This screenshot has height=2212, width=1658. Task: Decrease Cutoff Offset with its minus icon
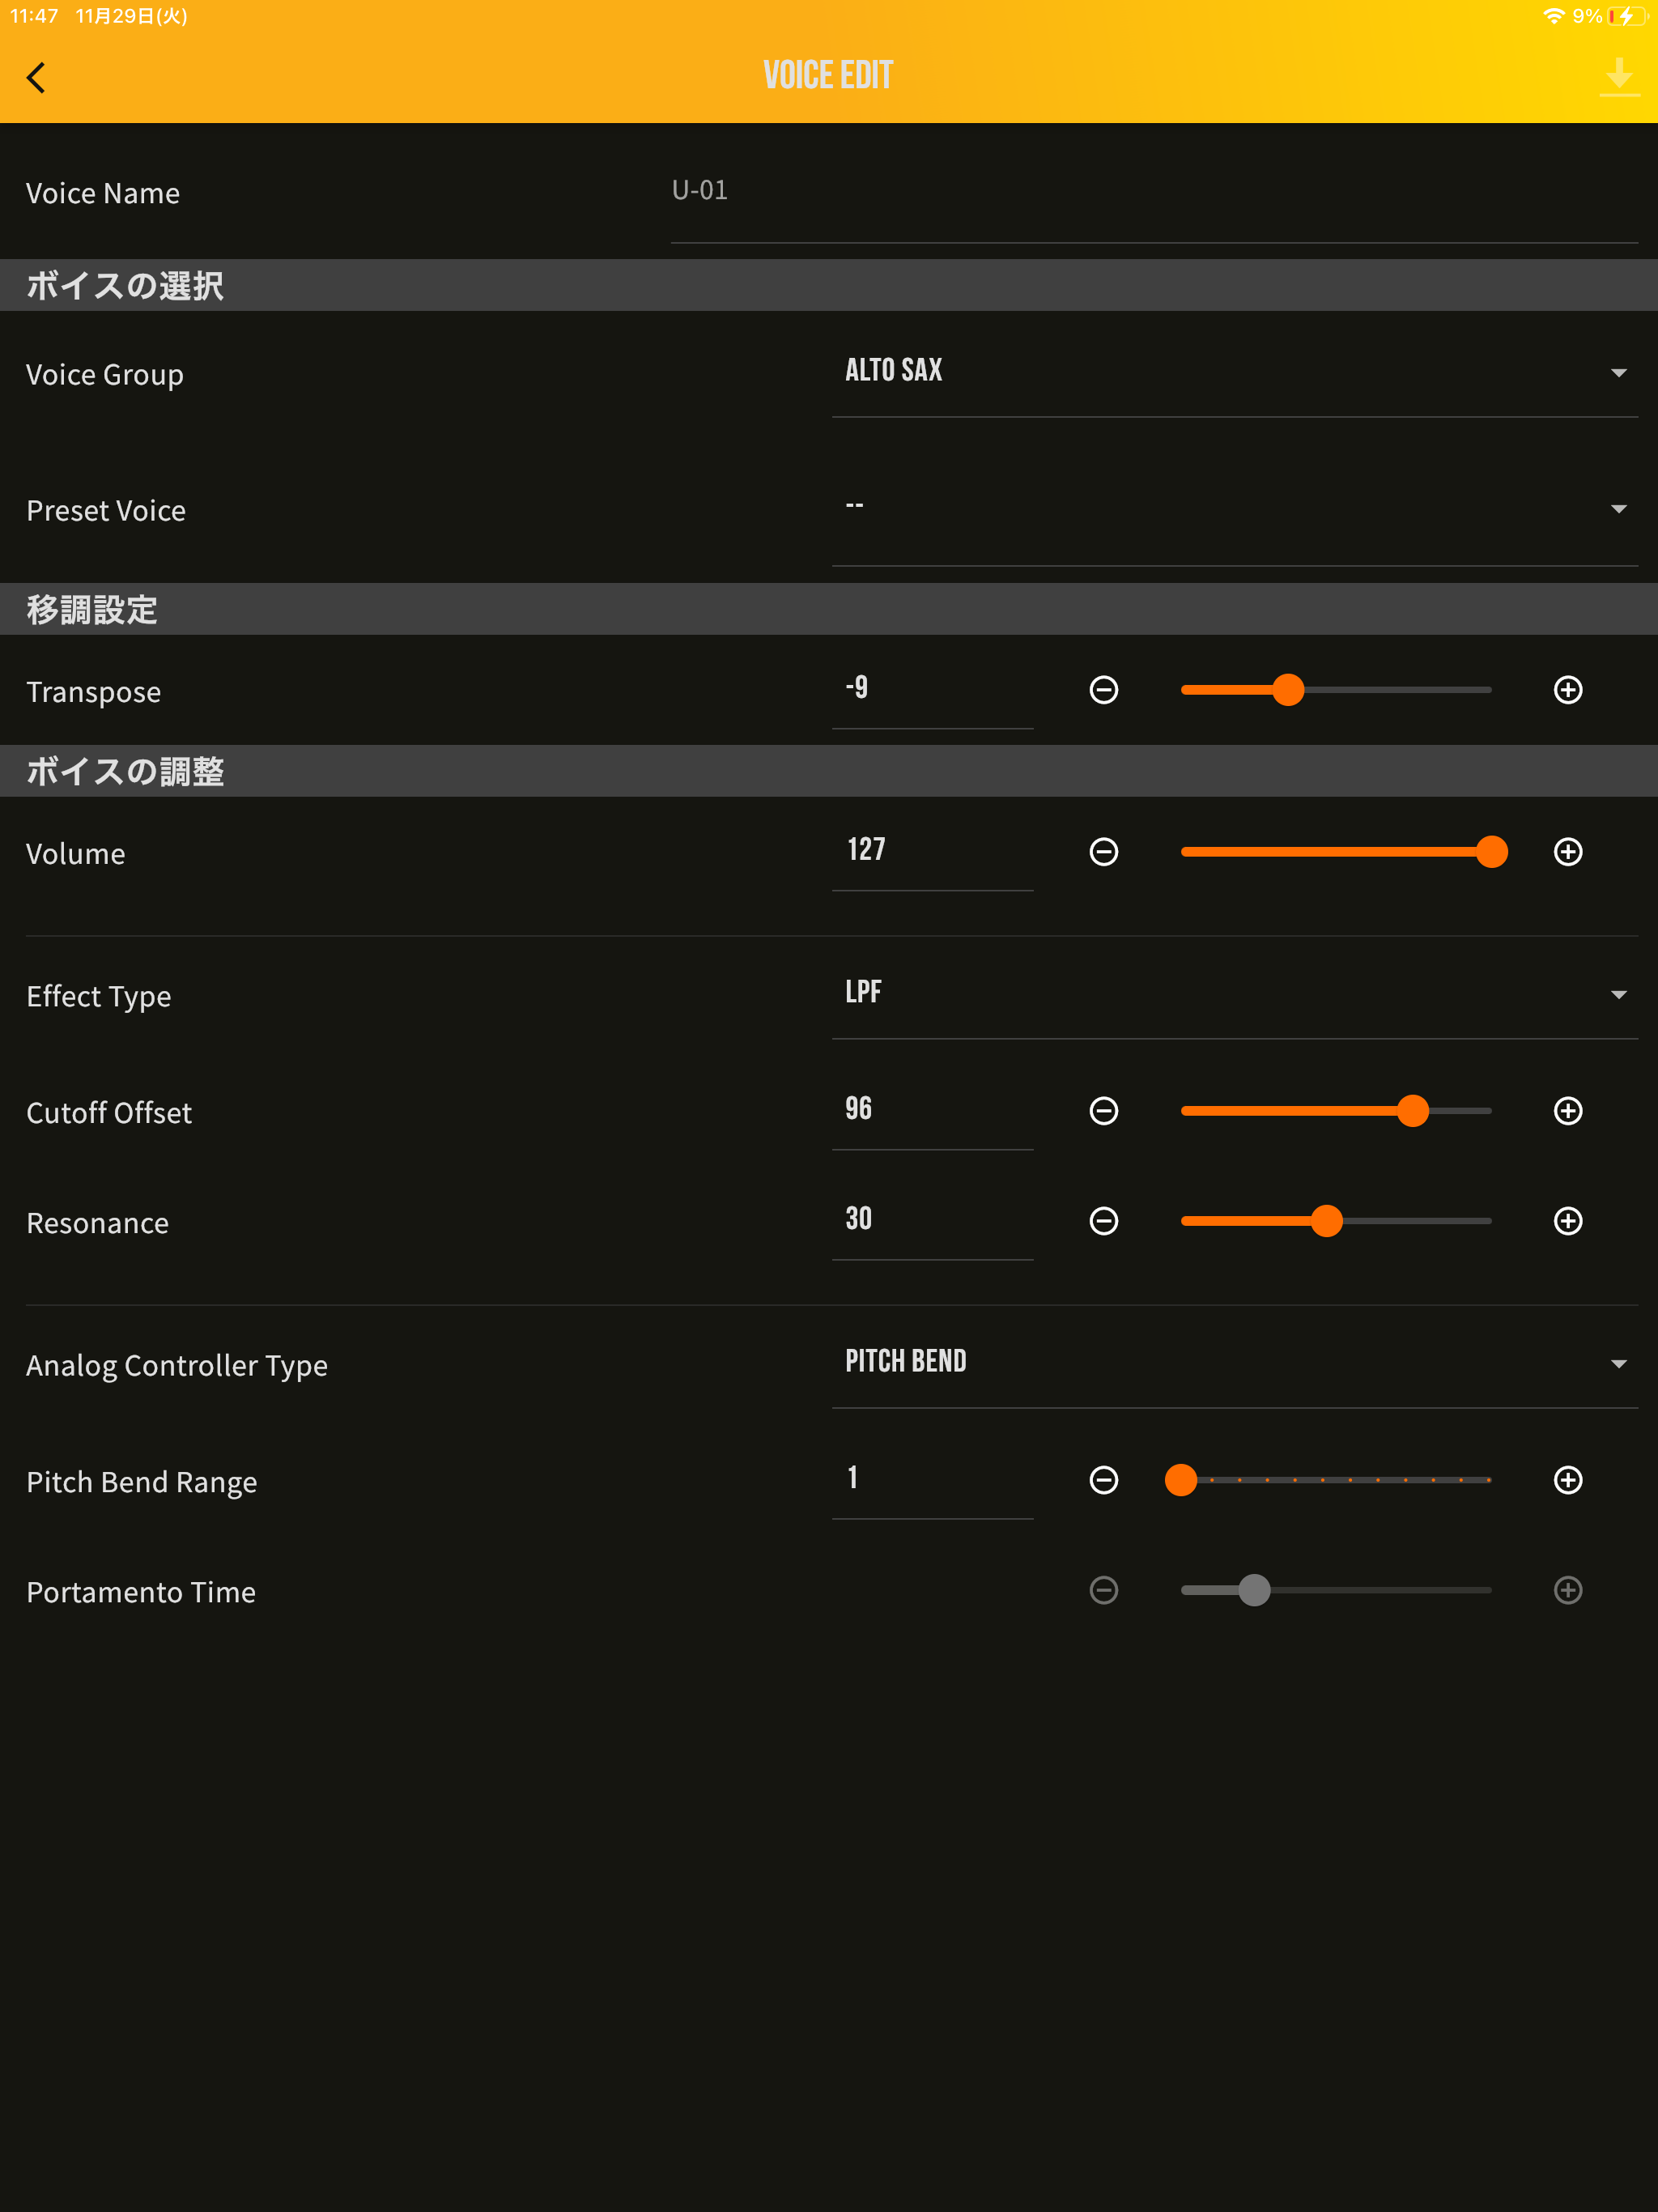[x=1103, y=1111]
